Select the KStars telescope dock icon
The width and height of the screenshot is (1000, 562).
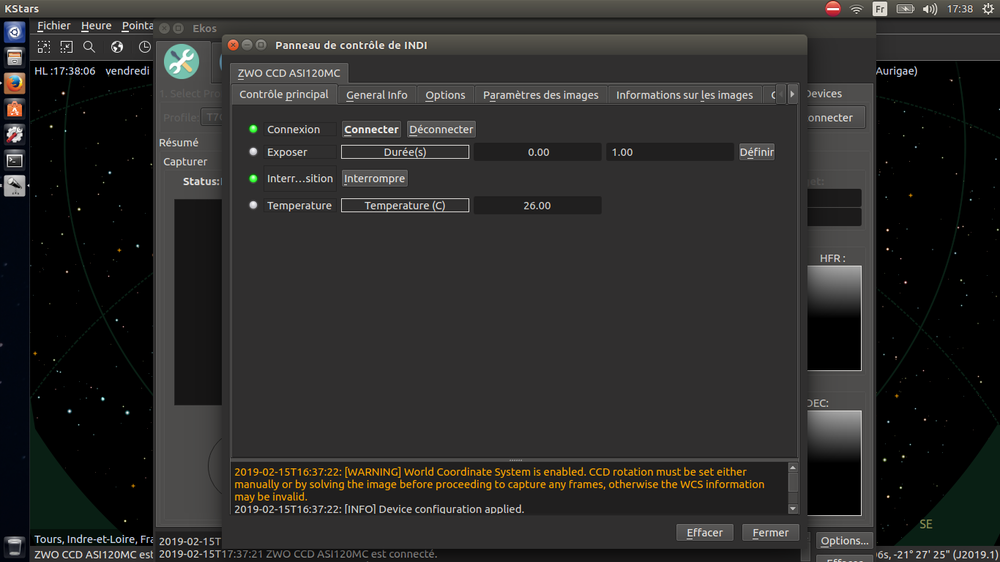point(14,186)
